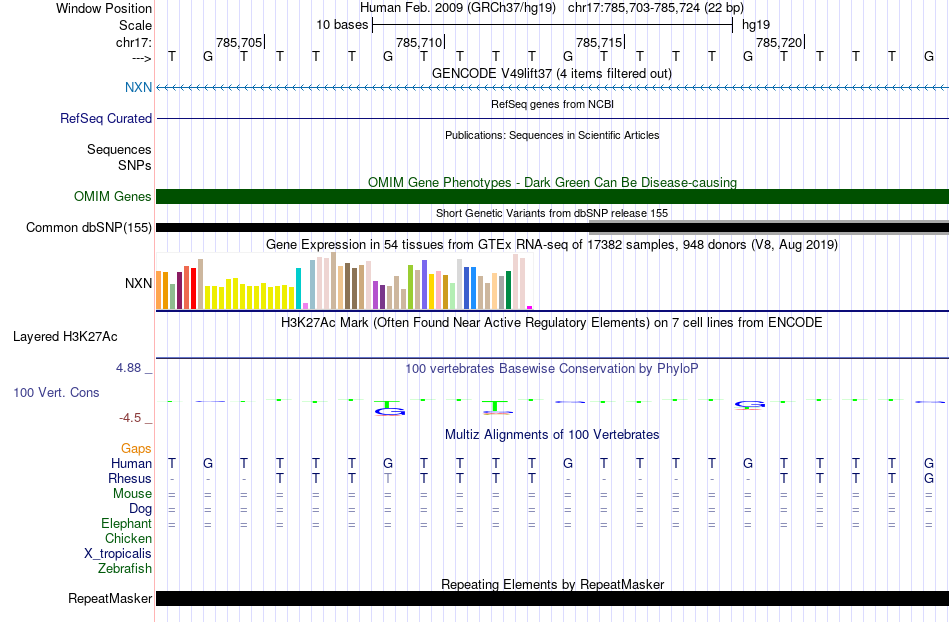Viewport: 950px width, 622px height.
Task: Click the 4.88 PhyloP upper scale value
Action: point(128,368)
